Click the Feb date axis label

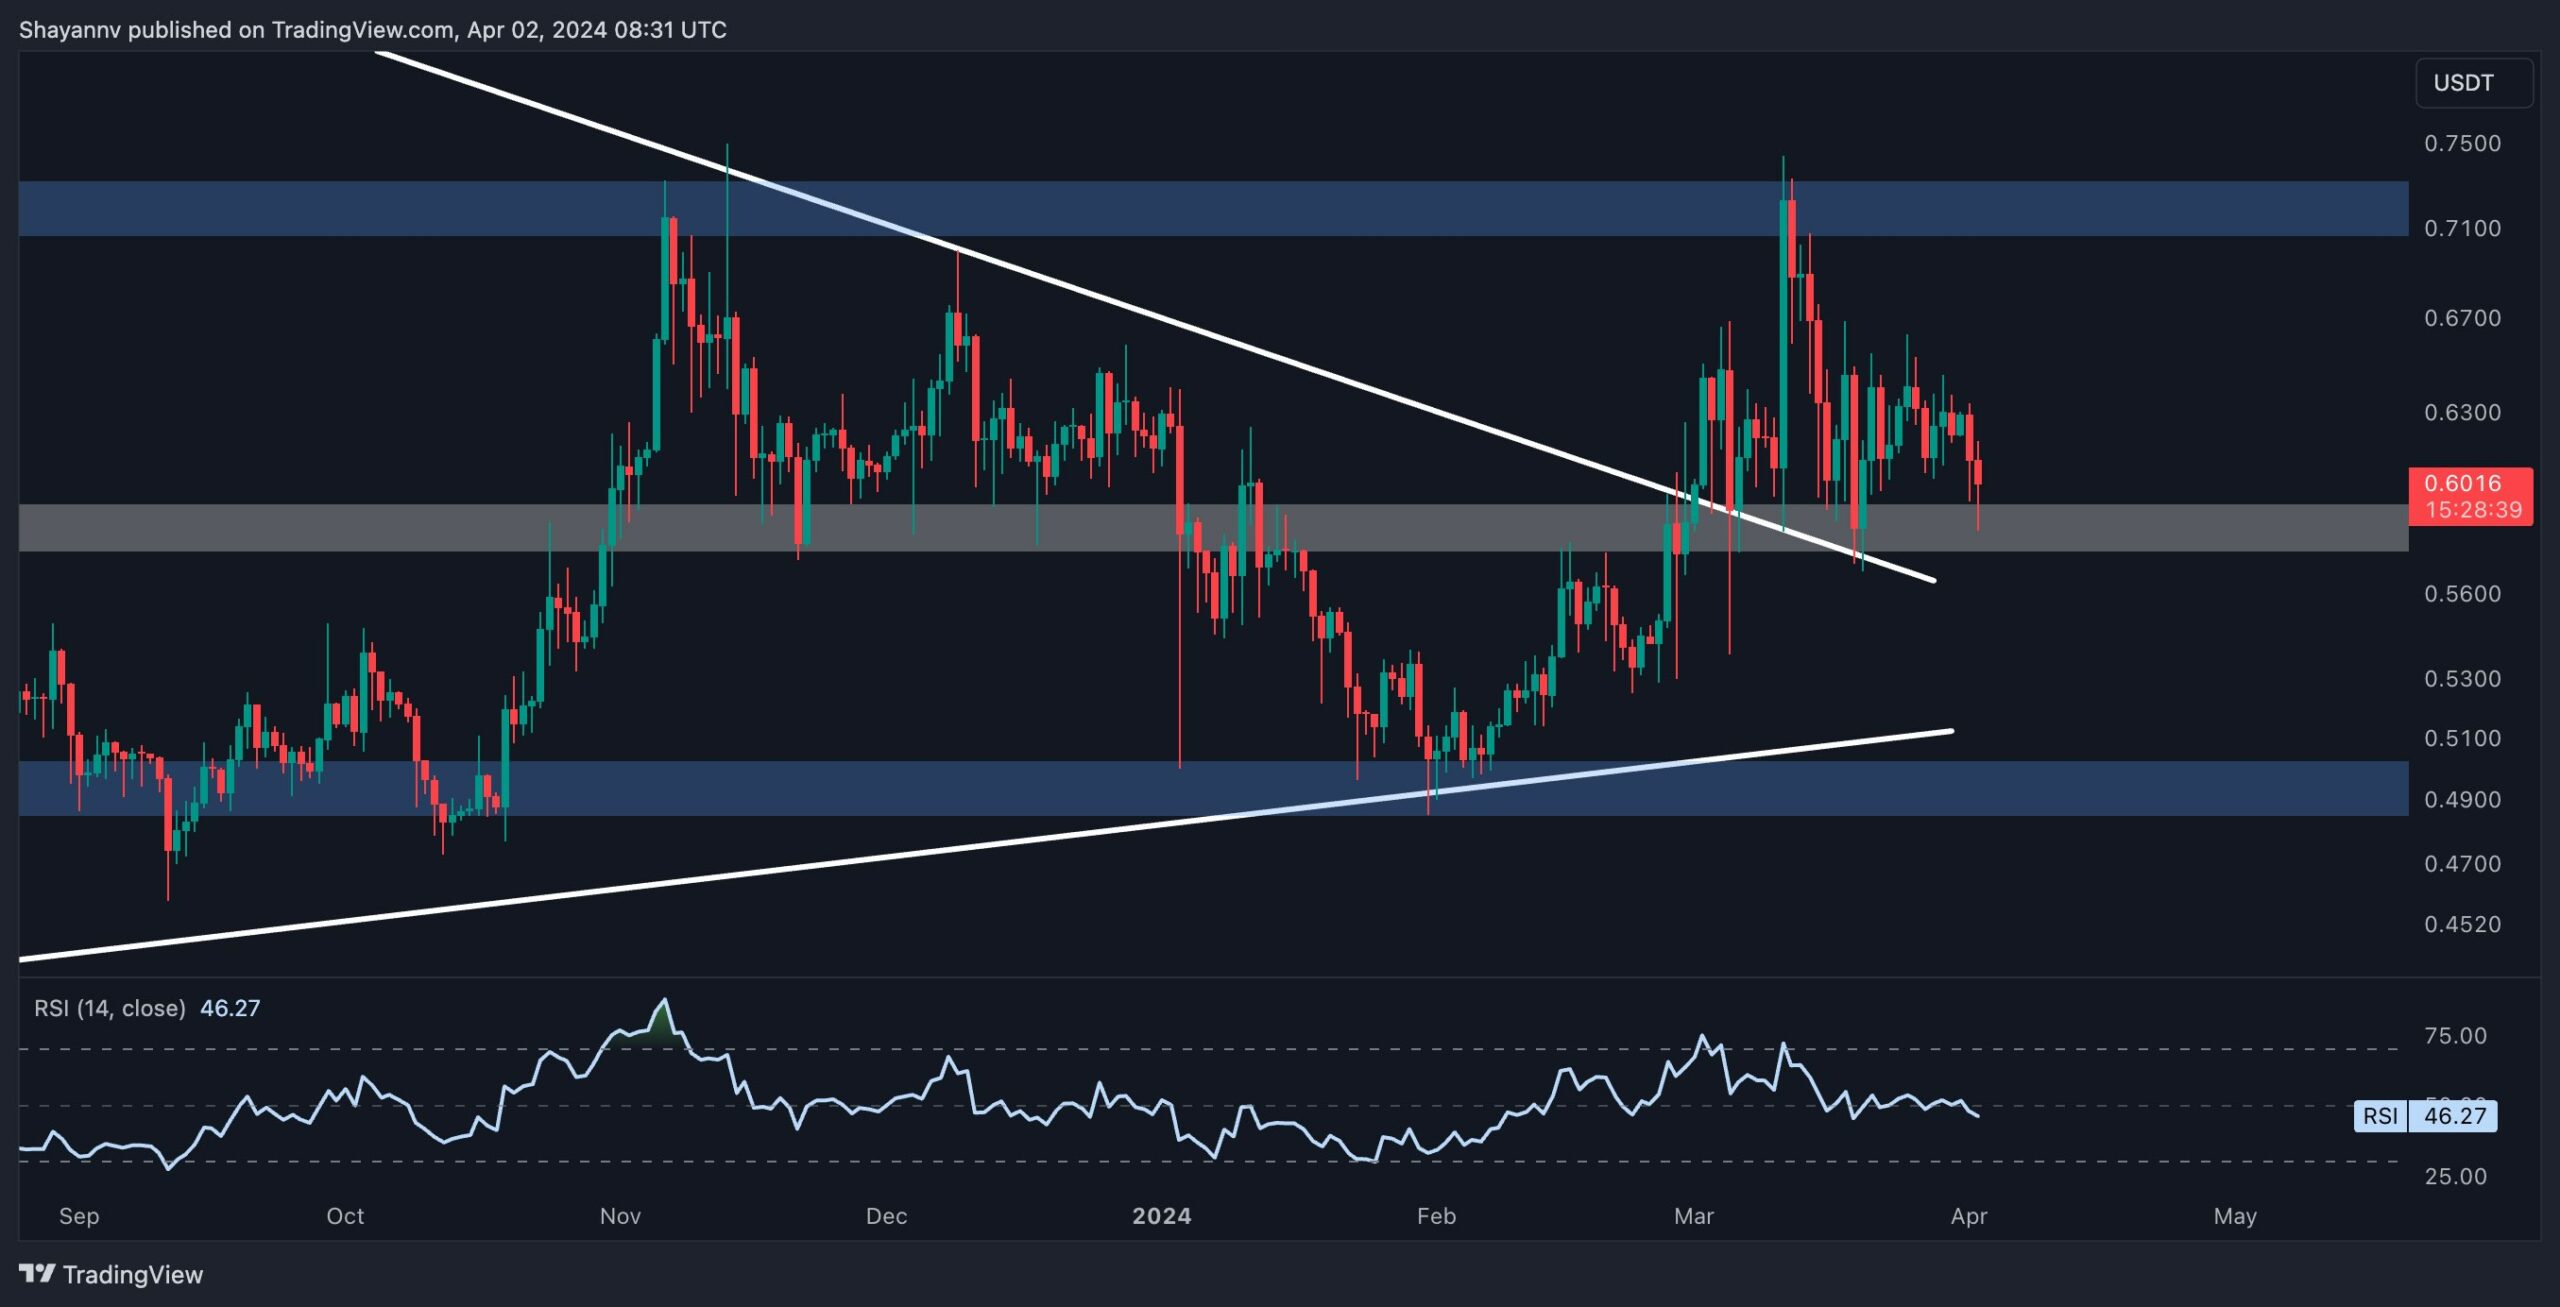[x=1436, y=1216]
